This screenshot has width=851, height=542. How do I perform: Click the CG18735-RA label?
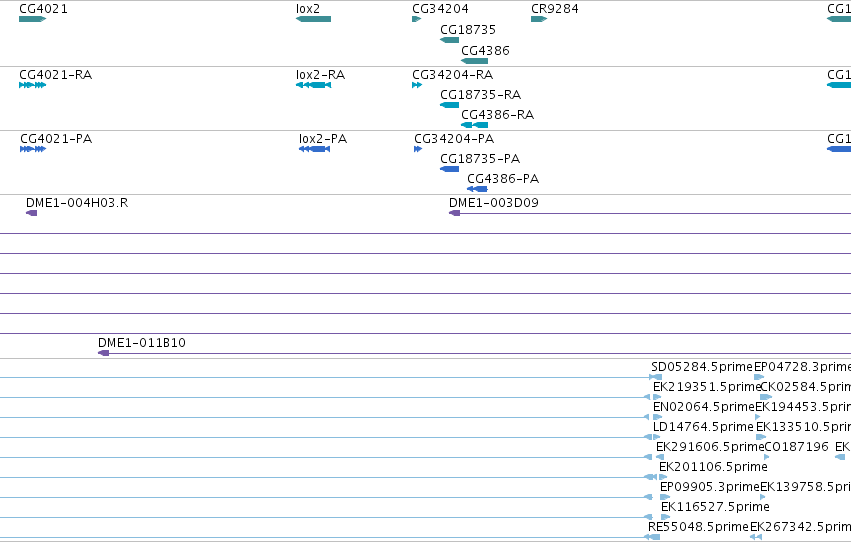tap(480, 94)
